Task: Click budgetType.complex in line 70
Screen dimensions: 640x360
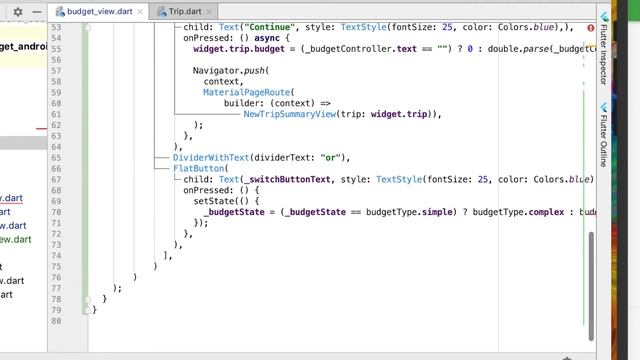Action: pyautogui.click(x=518, y=212)
